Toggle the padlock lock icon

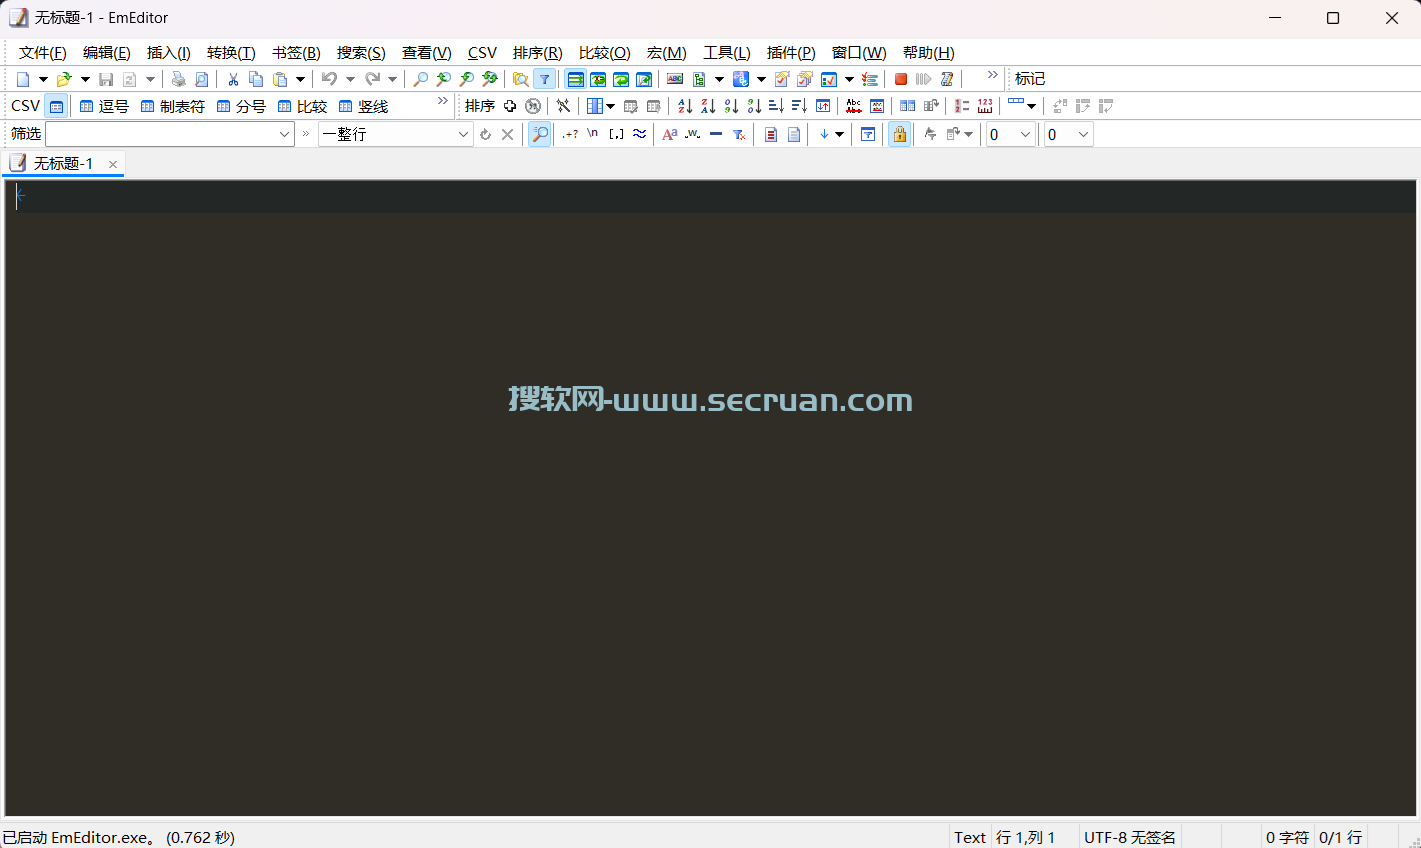pos(900,134)
